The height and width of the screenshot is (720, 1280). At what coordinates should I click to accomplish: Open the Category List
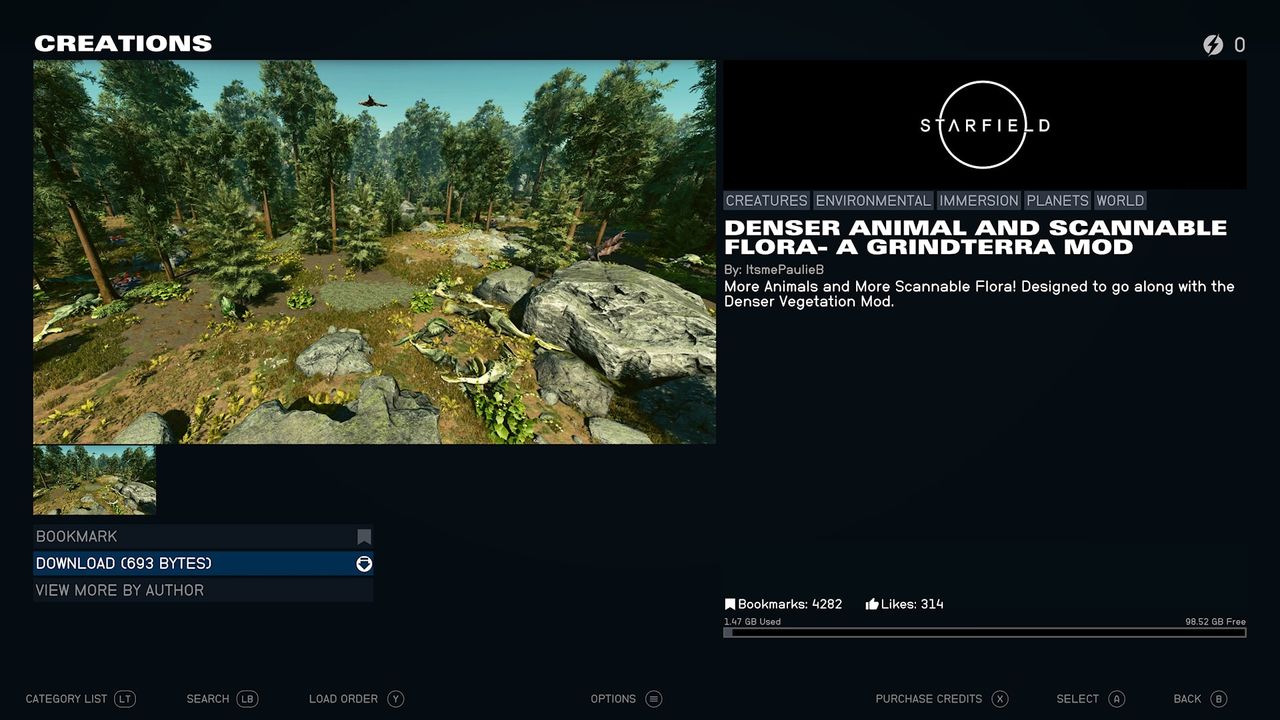pos(66,699)
